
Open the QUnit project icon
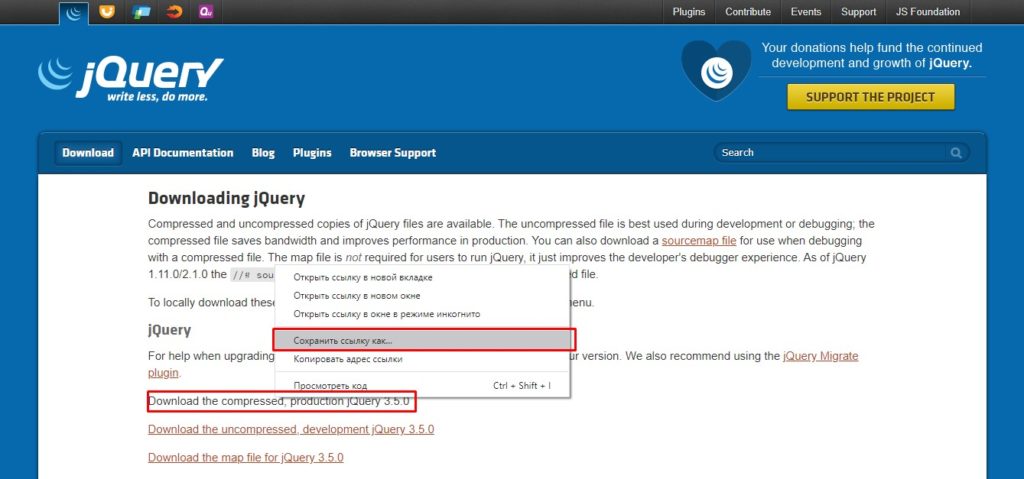pos(206,12)
